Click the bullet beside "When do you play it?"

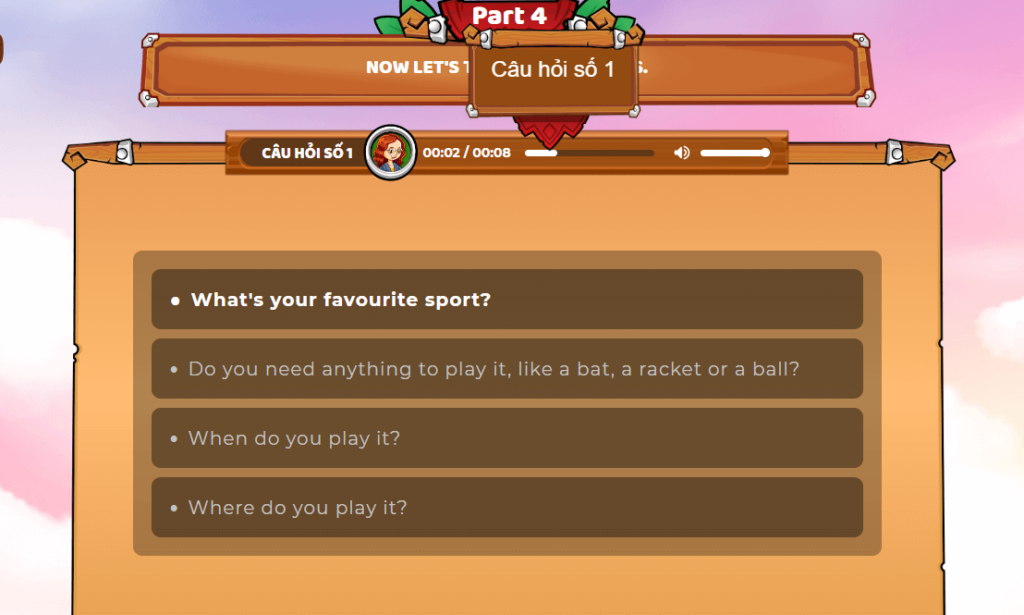pyautogui.click(x=174, y=439)
